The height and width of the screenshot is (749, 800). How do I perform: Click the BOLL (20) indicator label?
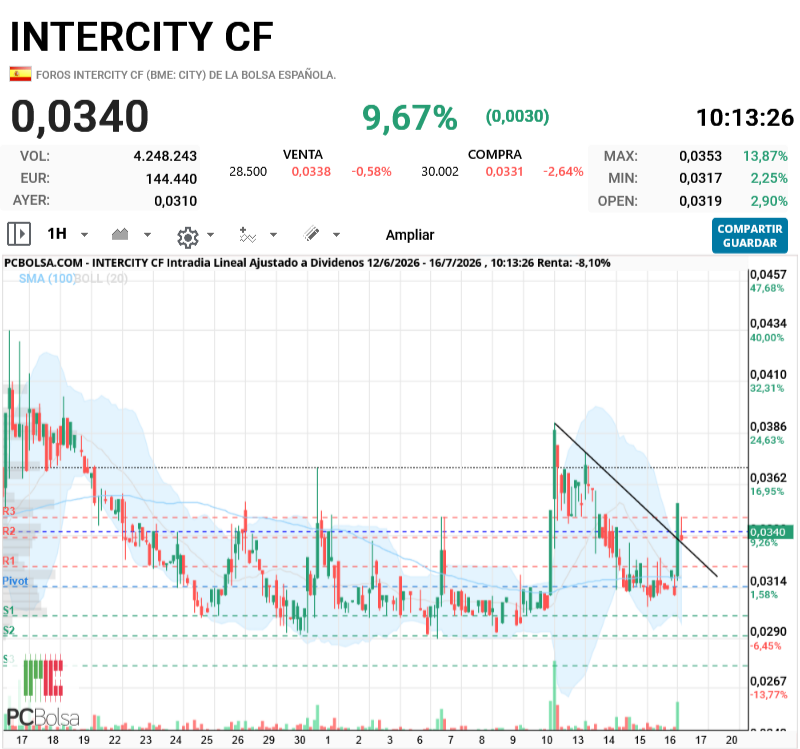click(x=101, y=279)
